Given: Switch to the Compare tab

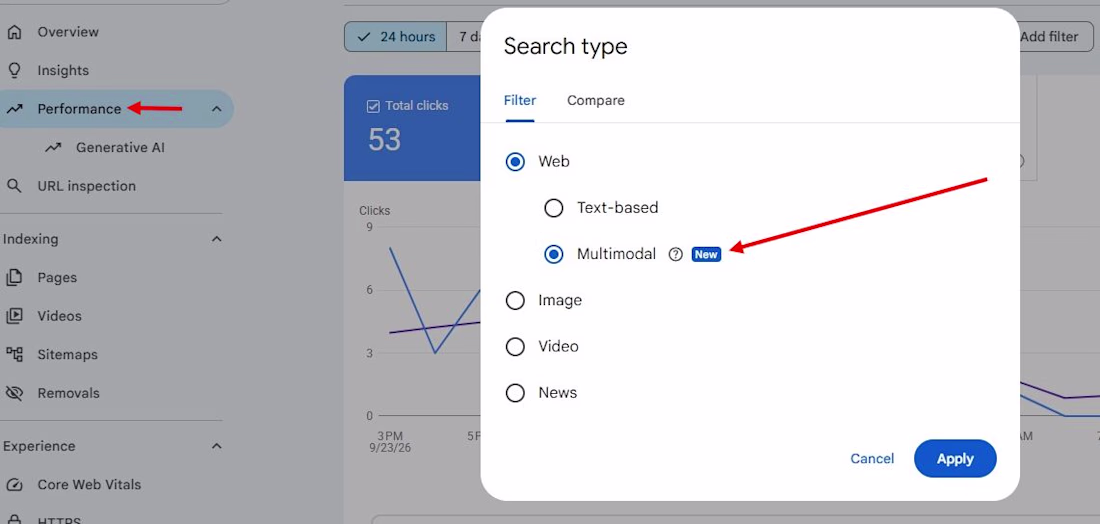Looking at the screenshot, I should [596, 101].
